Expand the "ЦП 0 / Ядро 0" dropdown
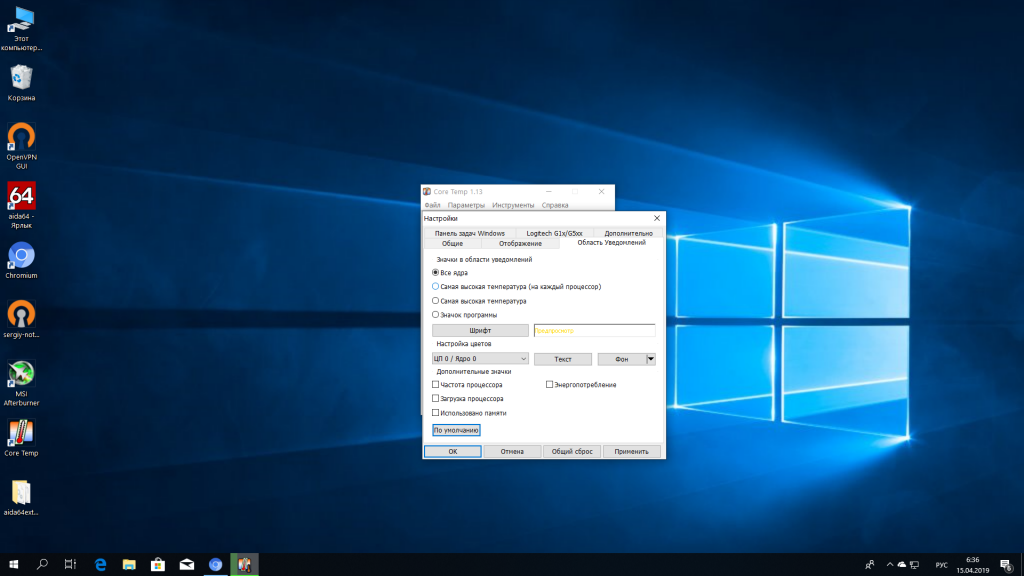This screenshot has height=576, width=1024. 480,359
